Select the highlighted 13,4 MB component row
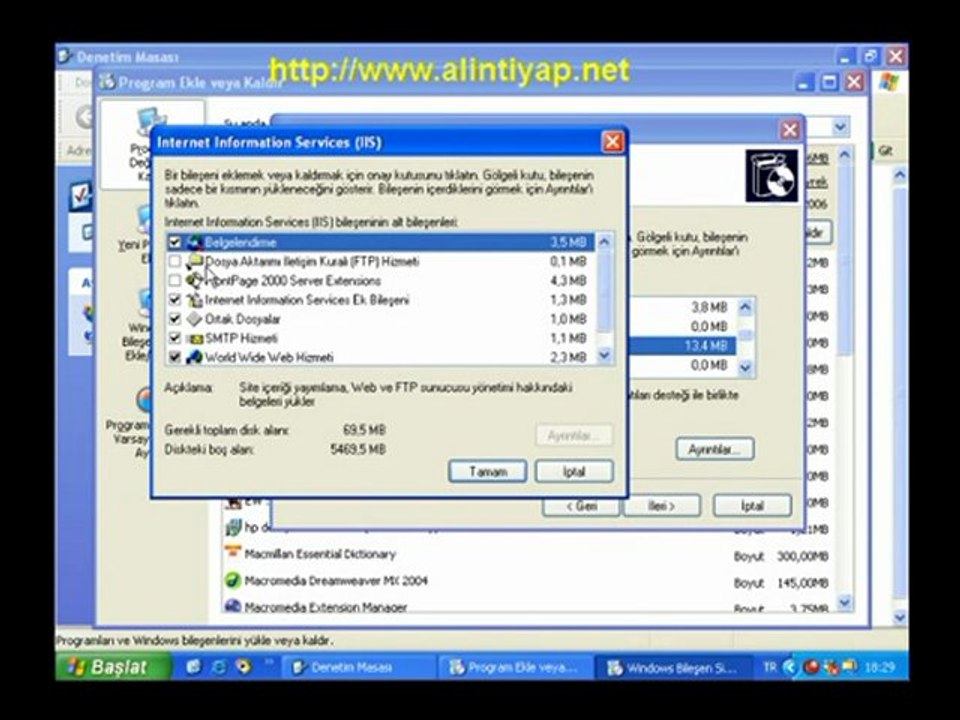The height and width of the screenshot is (720, 960). [681, 346]
